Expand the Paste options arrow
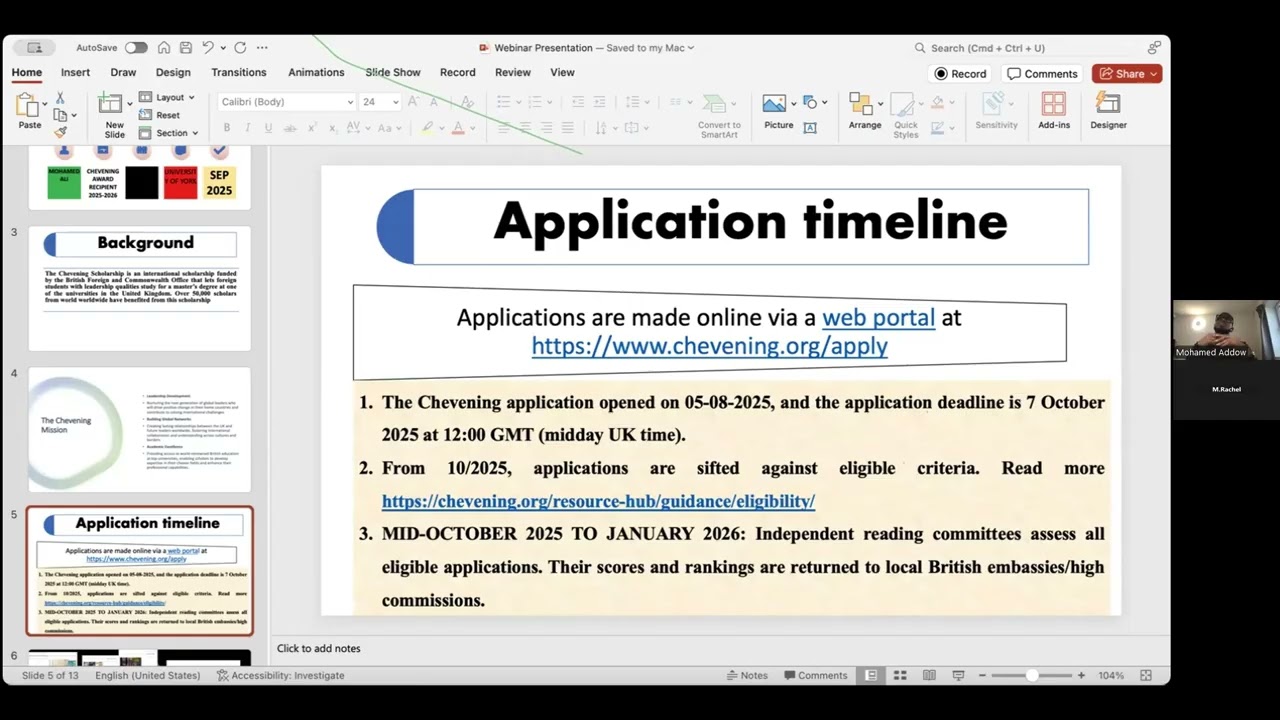 44,104
